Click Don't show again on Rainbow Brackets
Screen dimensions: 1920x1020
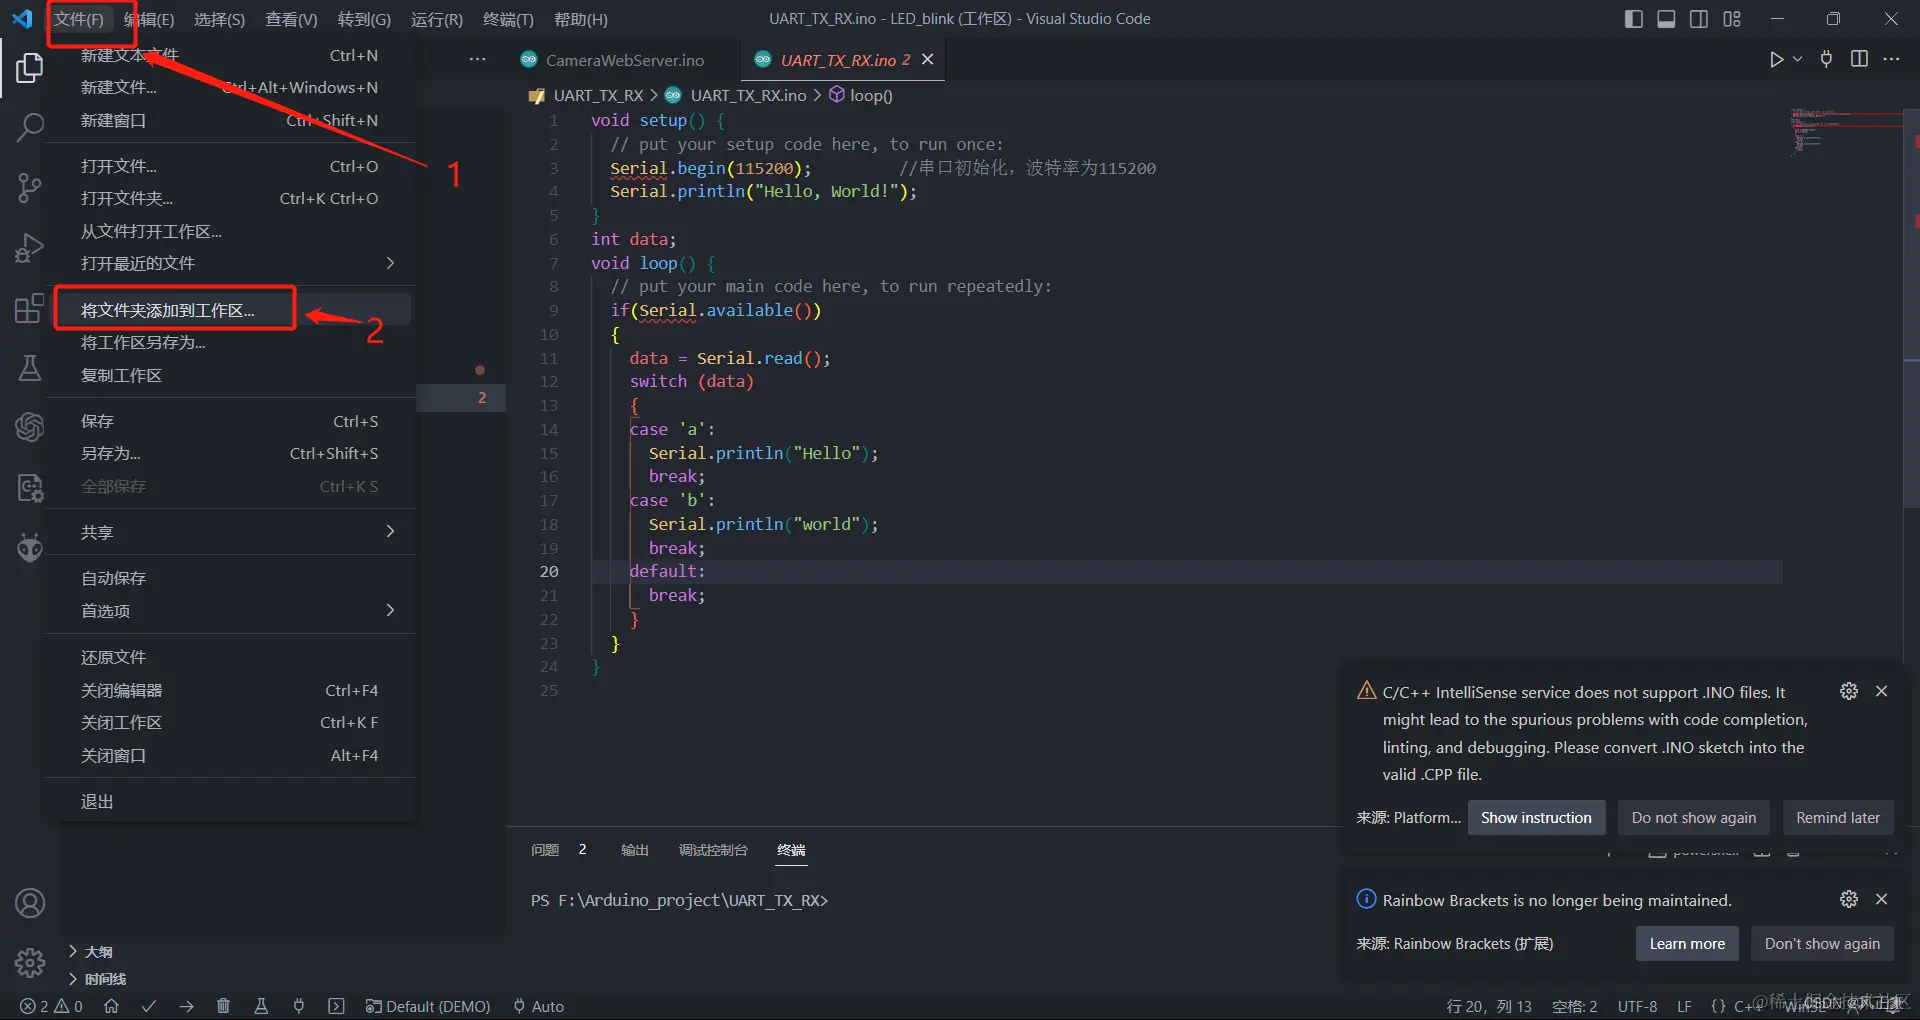point(1821,944)
